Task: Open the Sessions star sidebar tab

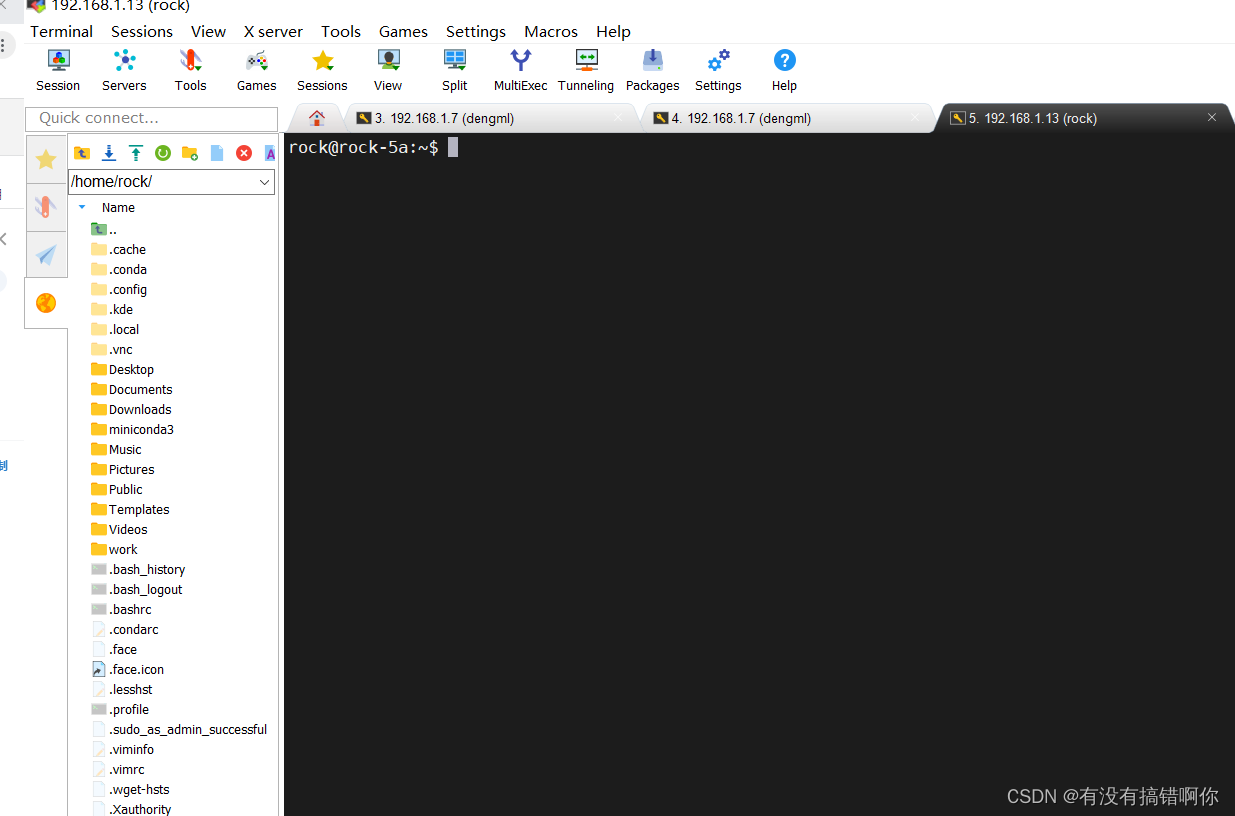Action: coord(46,159)
